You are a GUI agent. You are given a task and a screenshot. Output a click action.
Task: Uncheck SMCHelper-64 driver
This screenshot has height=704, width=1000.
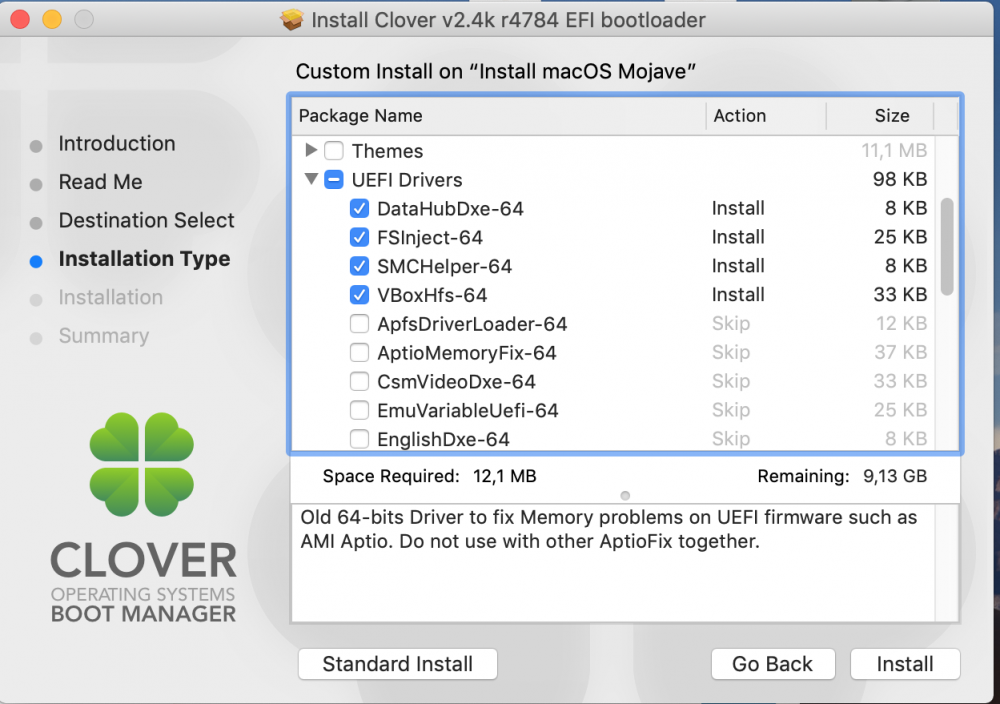(x=359, y=266)
